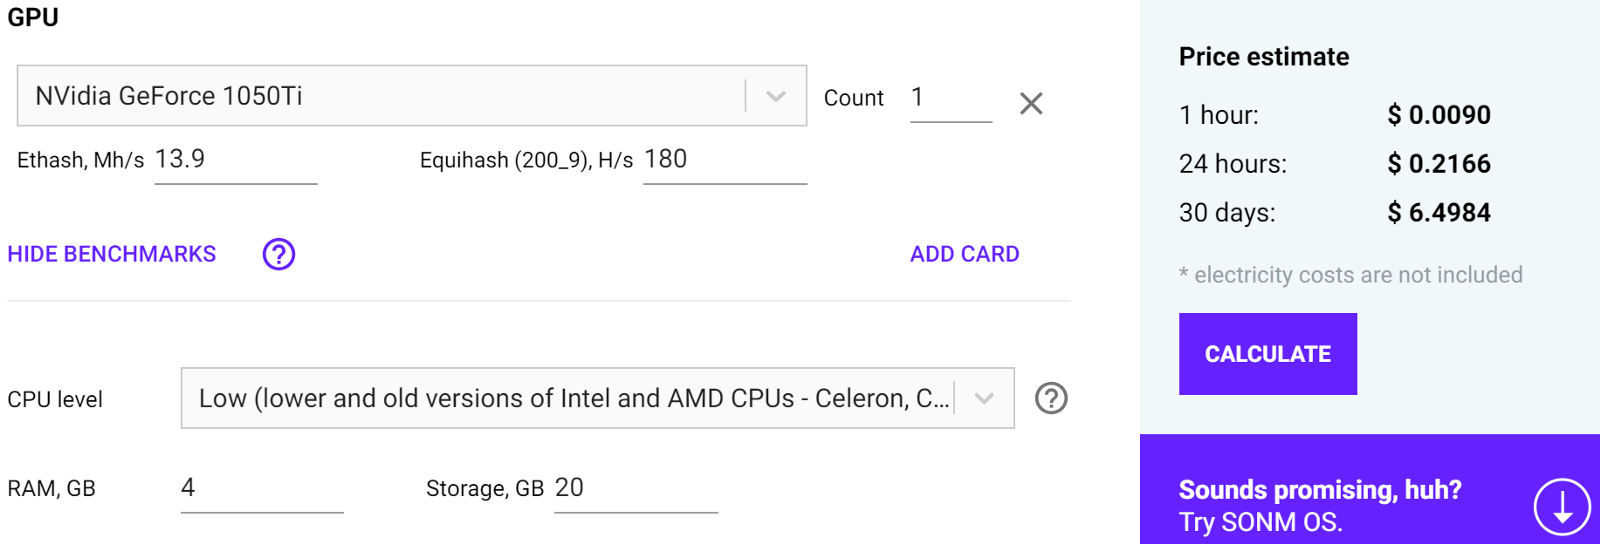
Task: Expand the CPU level dropdown chevron
Action: click(984, 398)
